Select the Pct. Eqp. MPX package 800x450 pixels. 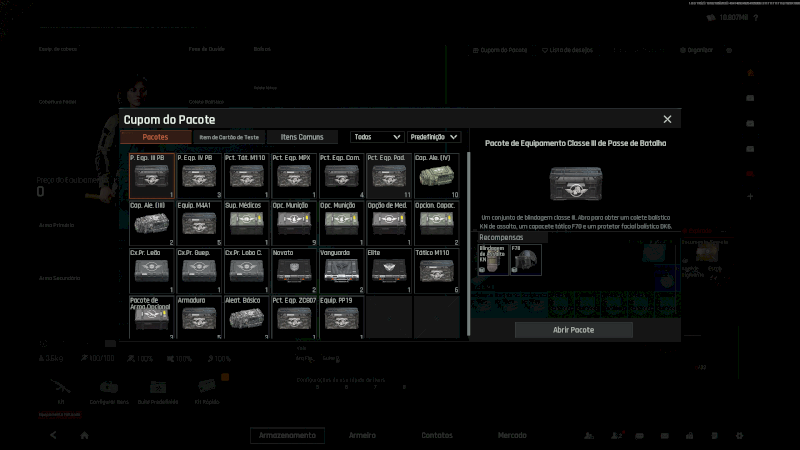point(294,176)
